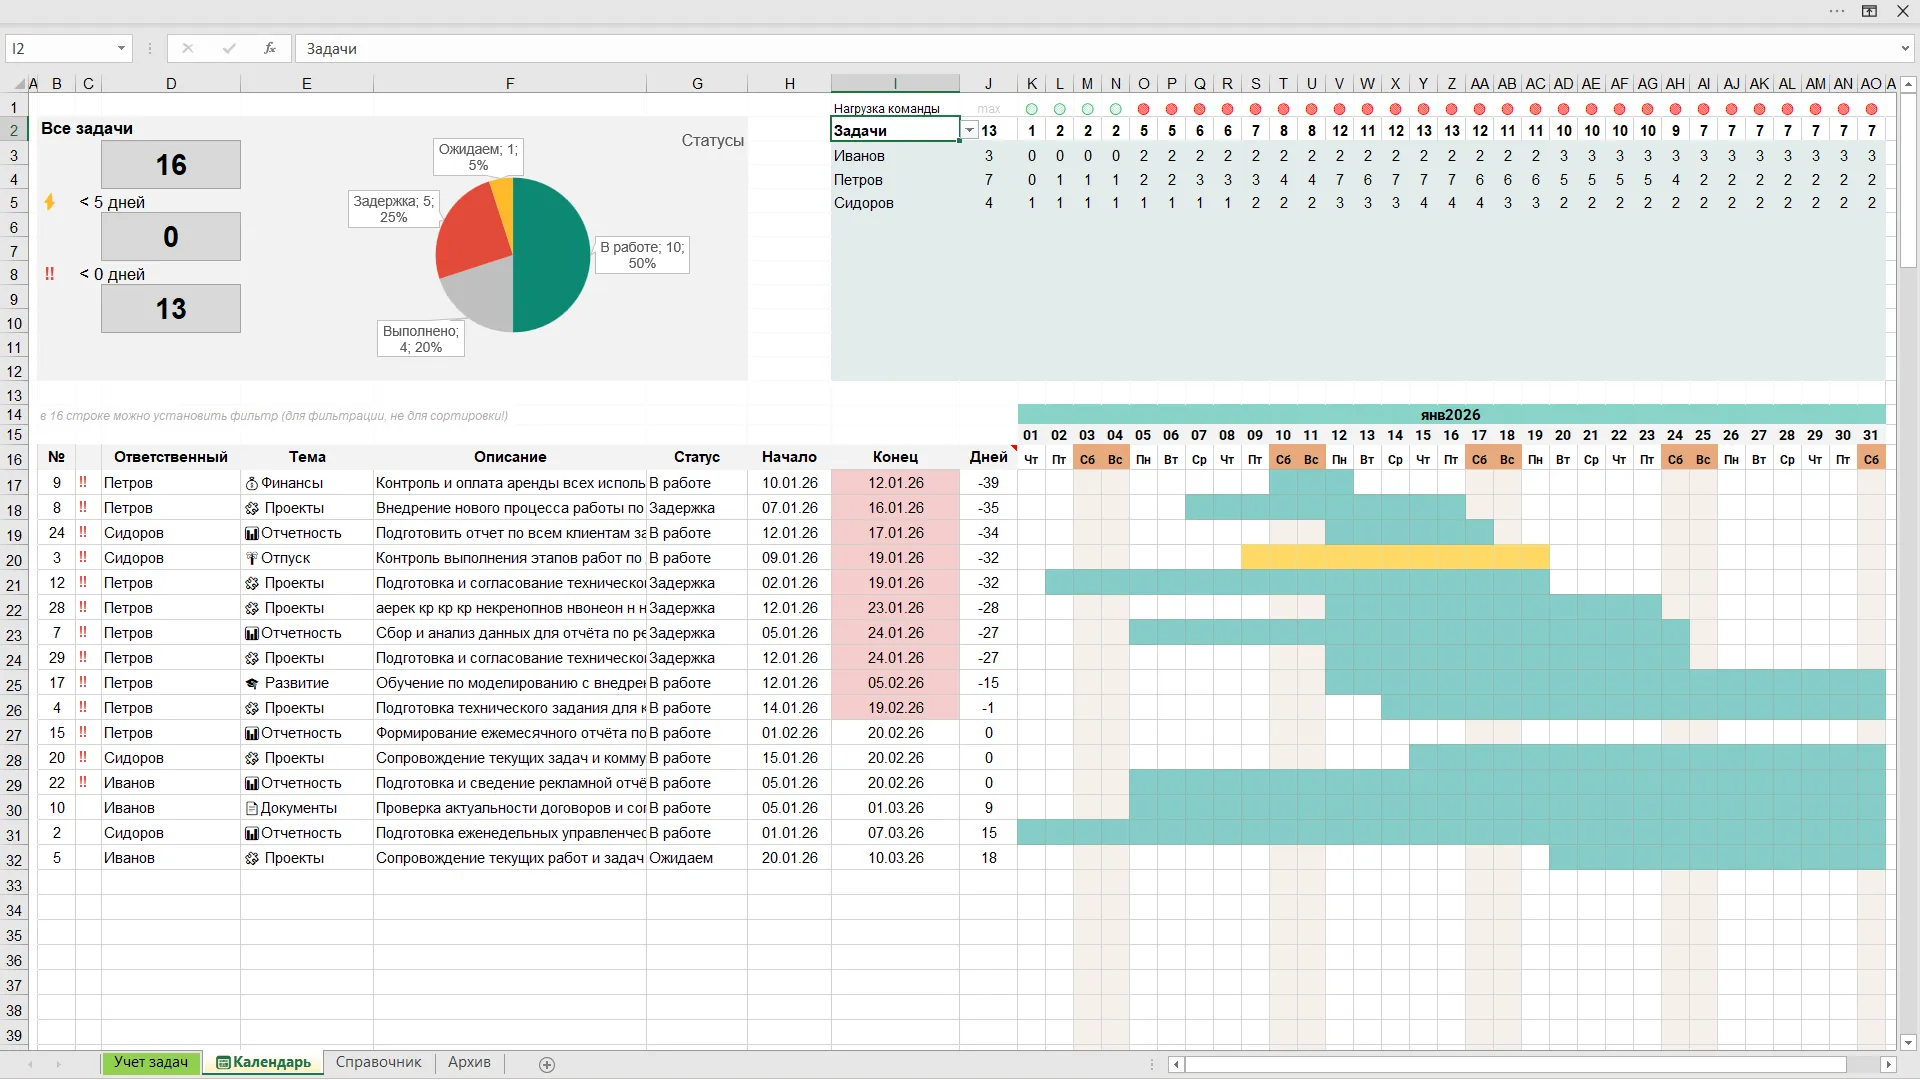The height and width of the screenshot is (1080, 1920).
Task: Click the Select All triangle corner
Action: [x=19, y=84]
